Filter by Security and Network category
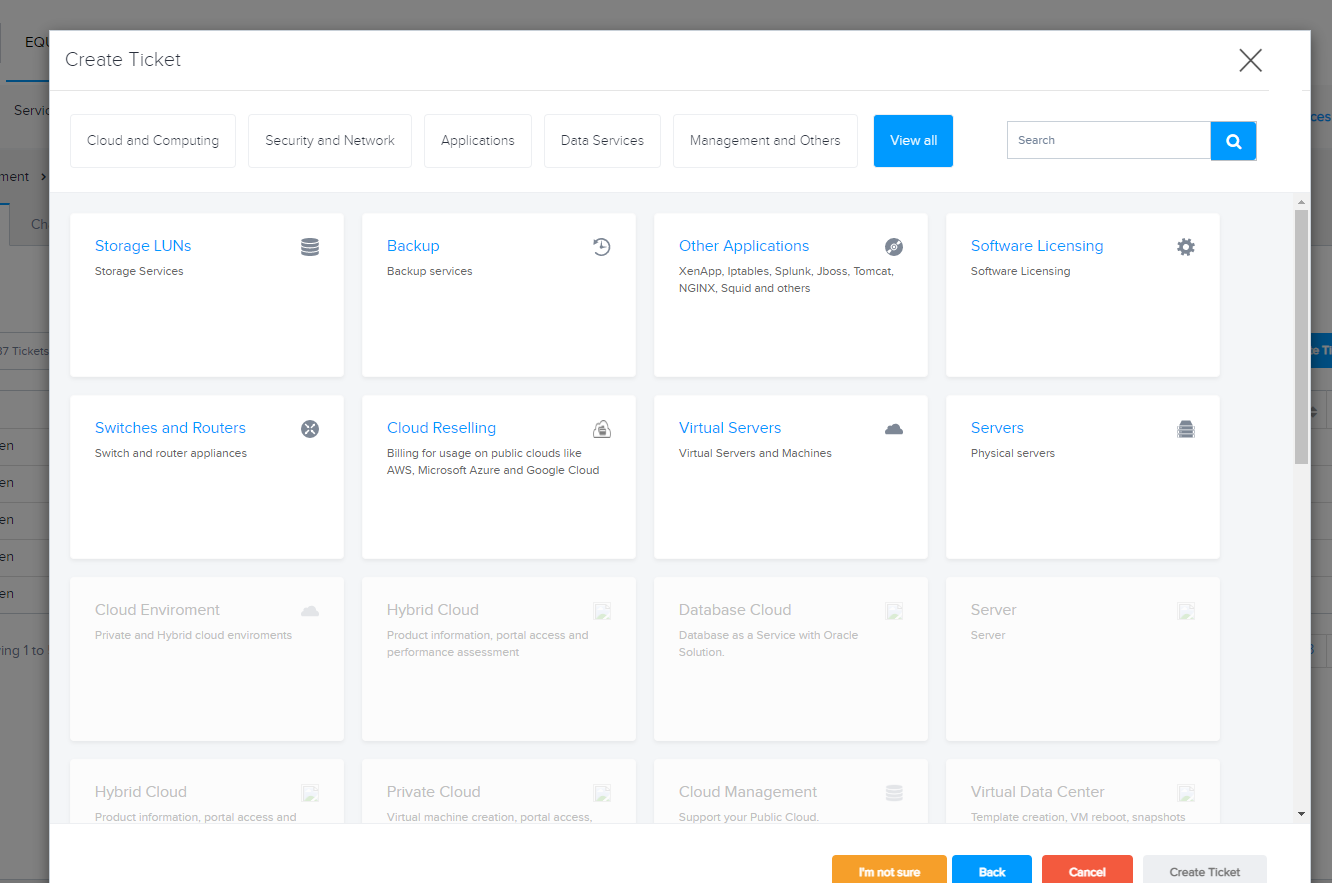1332x883 pixels. 330,141
